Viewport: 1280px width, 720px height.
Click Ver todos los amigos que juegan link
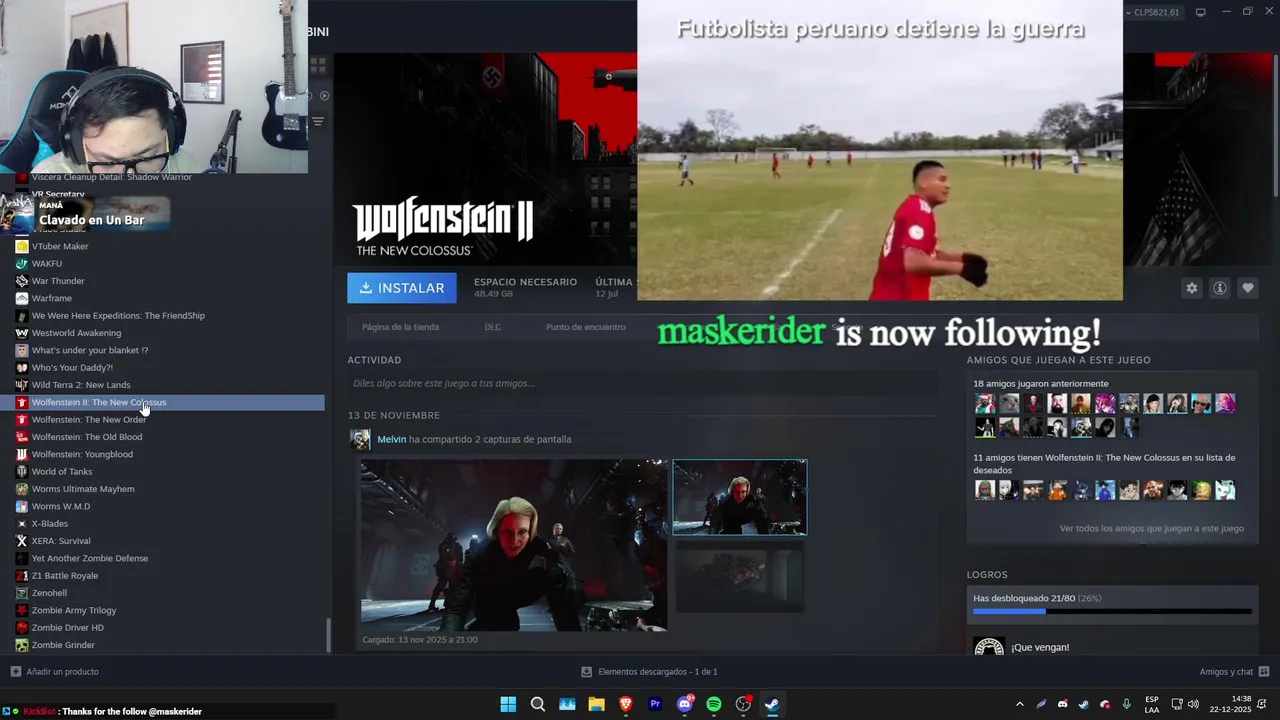point(1152,528)
